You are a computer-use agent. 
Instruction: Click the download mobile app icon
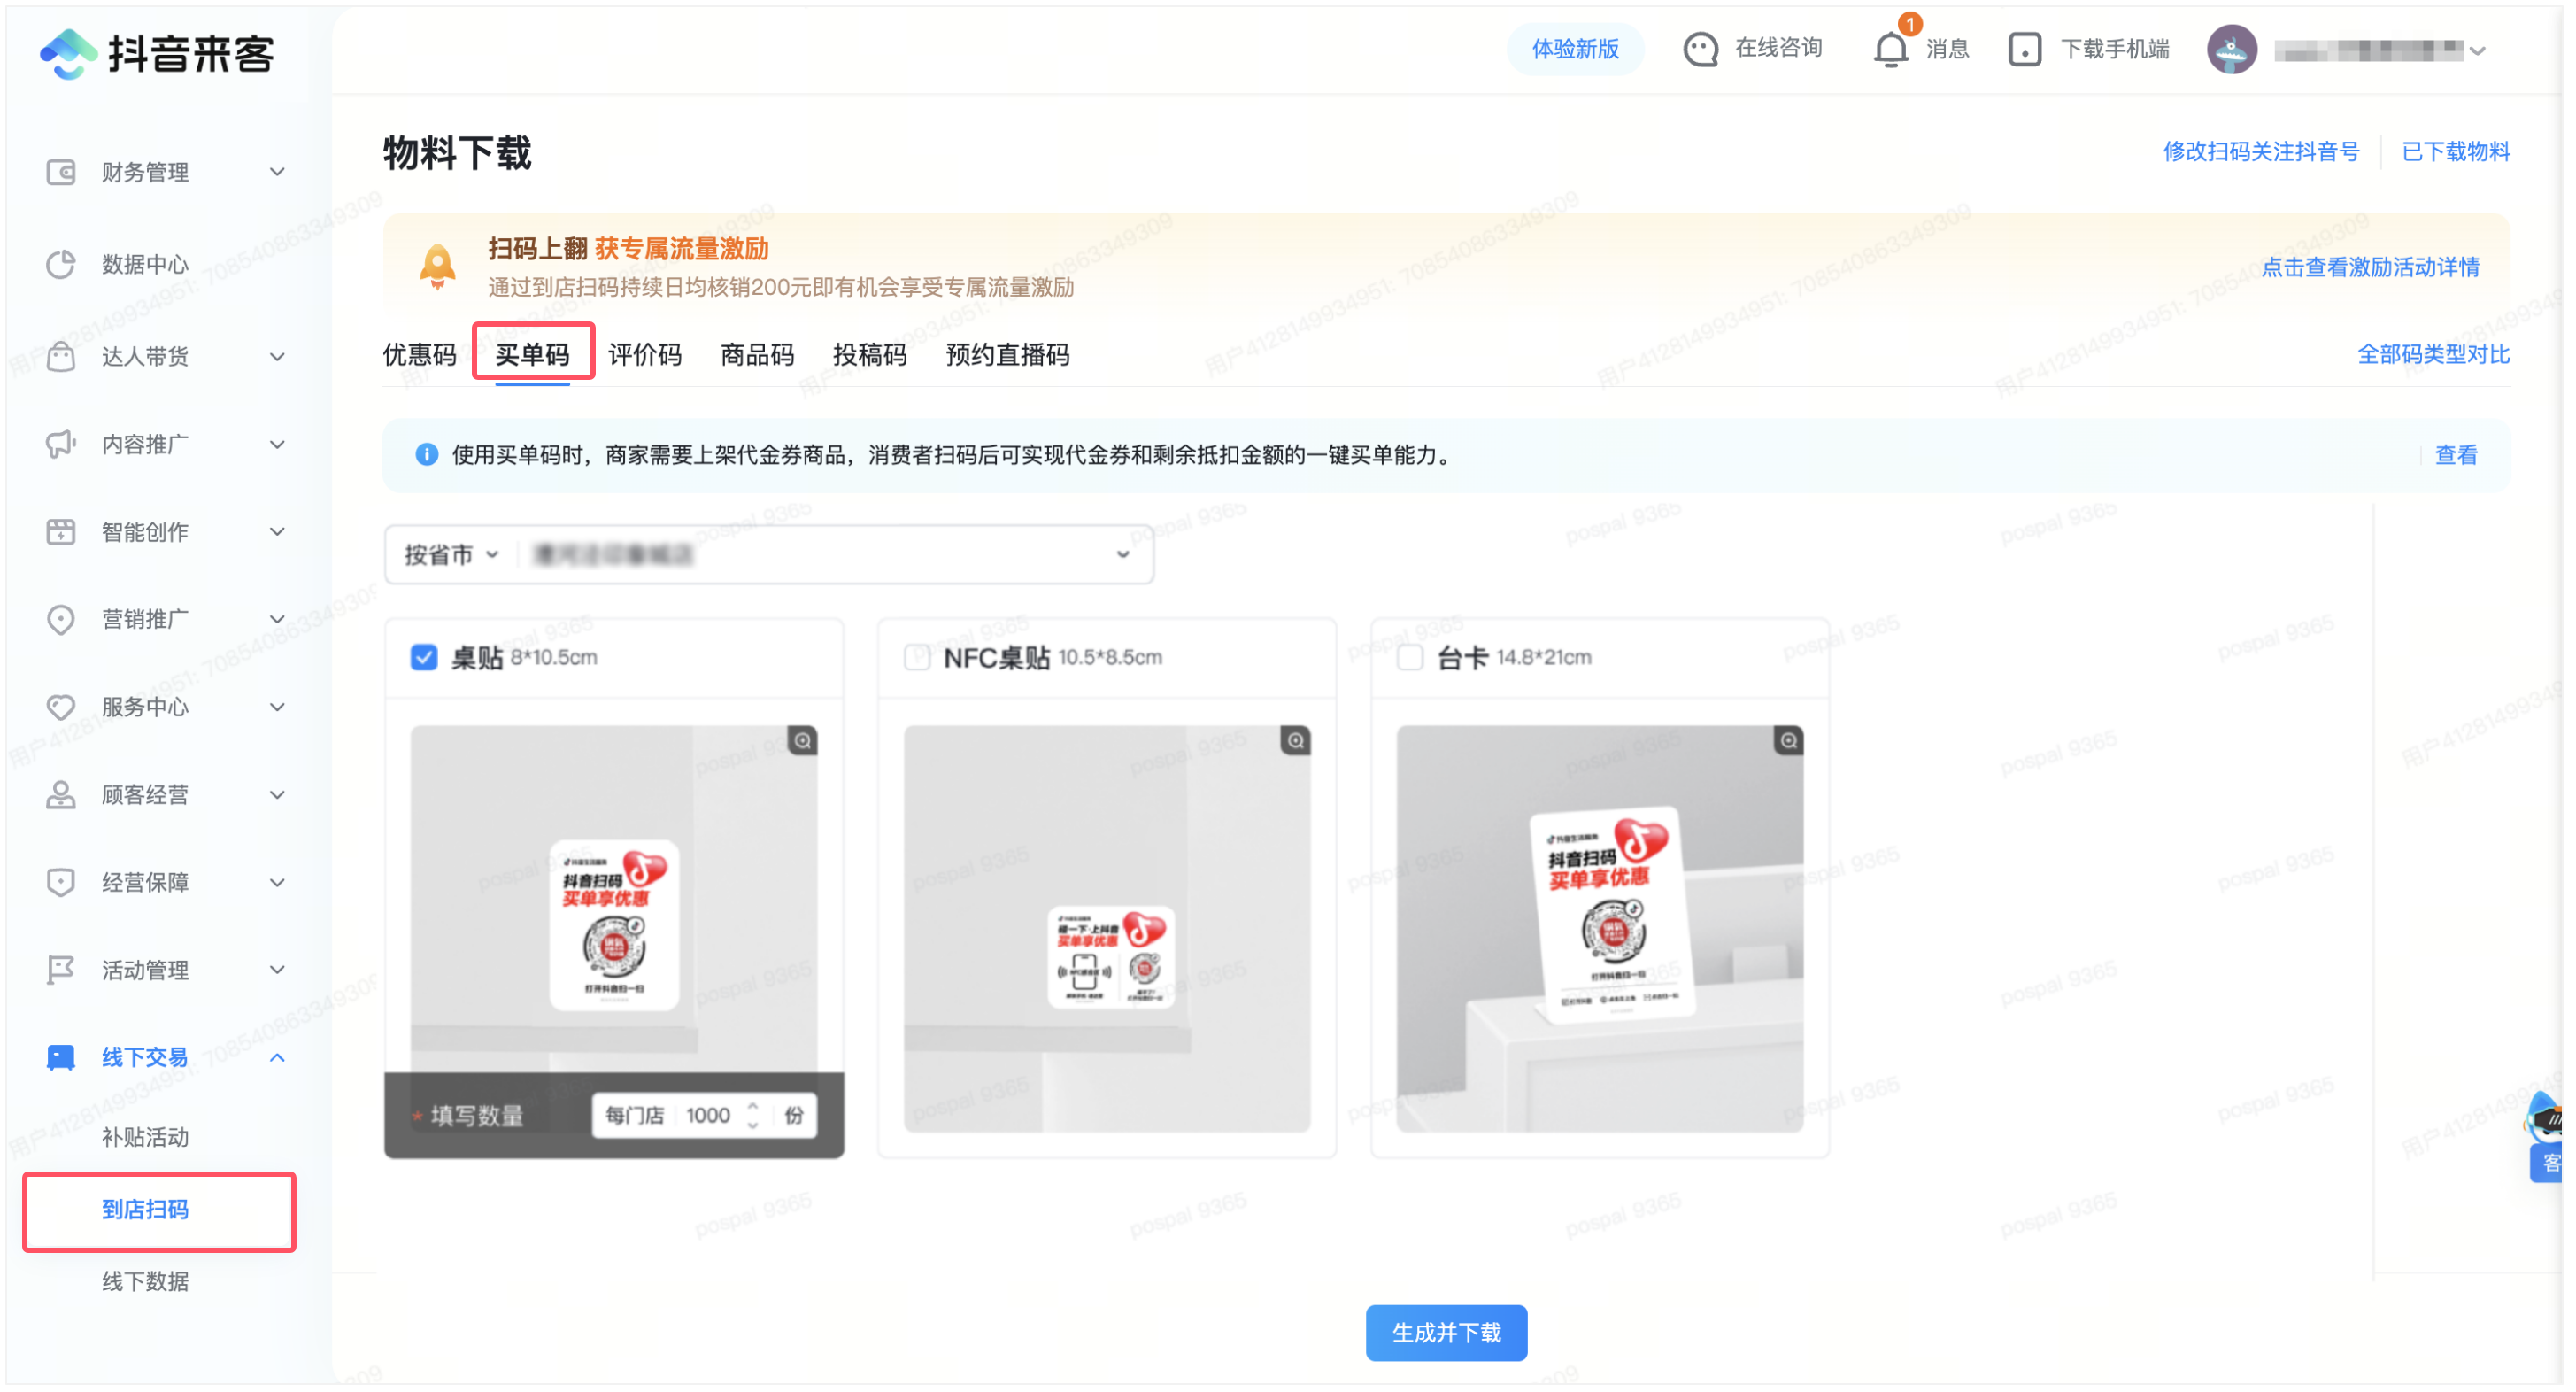2024,49
